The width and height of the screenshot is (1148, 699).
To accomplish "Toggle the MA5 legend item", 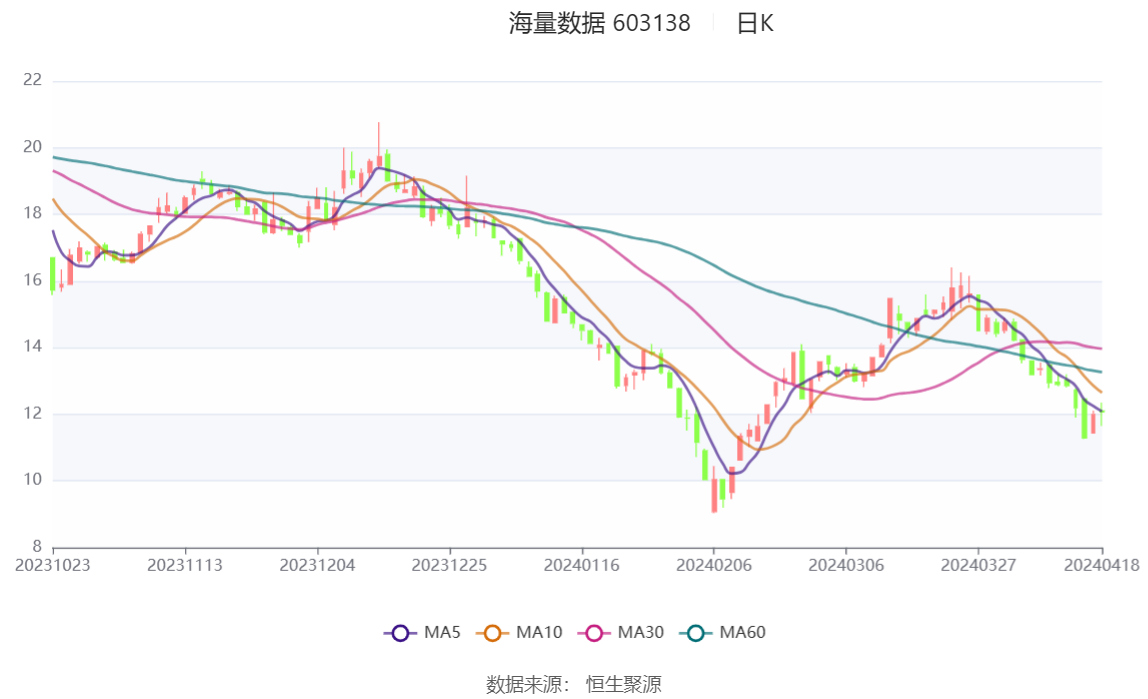I will pyautogui.click(x=422, y=632).
